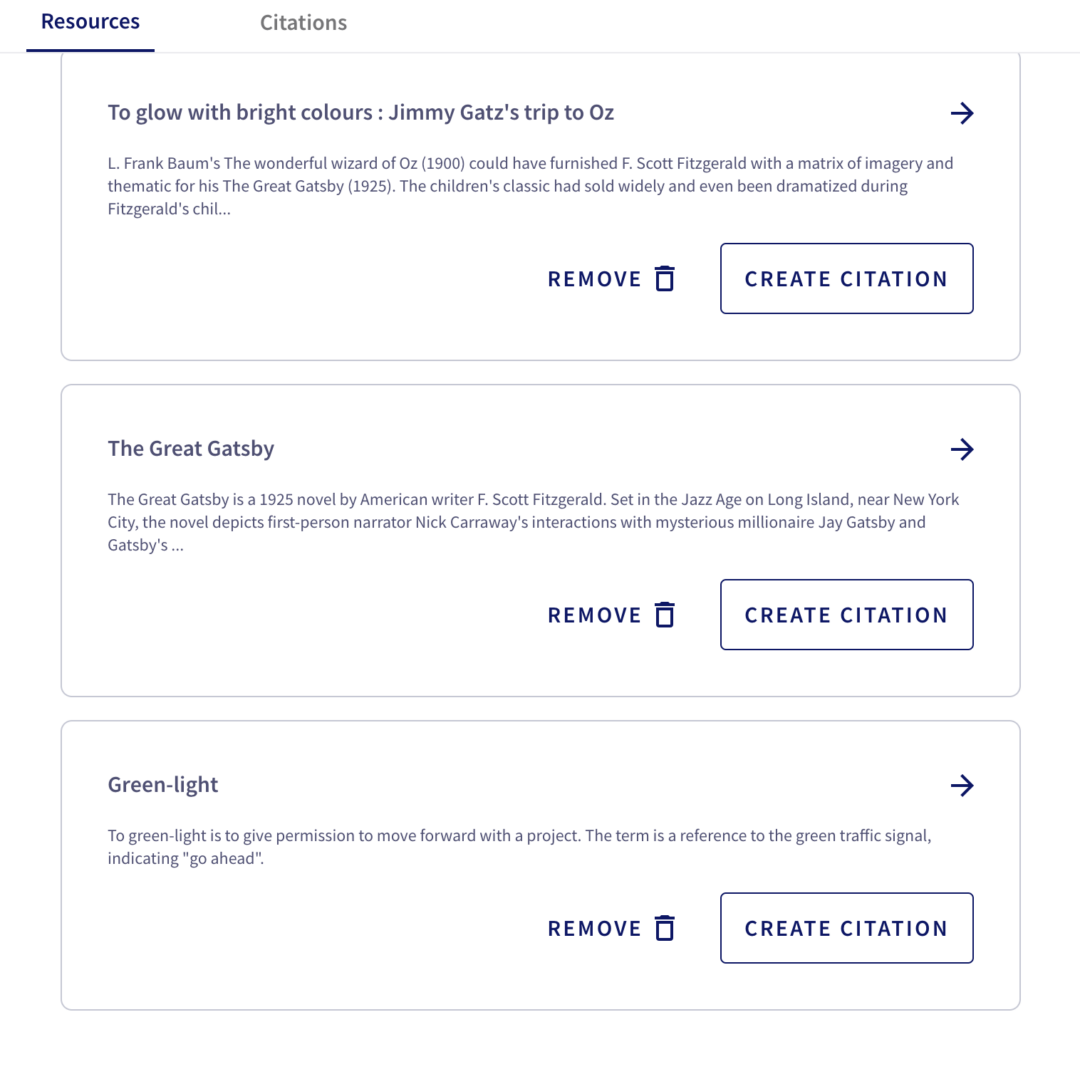Image resolution: width=1080 pixels, height=1074 pixels.
Task: Click Create Citation for the Oz resource
Action: point(846,278)
